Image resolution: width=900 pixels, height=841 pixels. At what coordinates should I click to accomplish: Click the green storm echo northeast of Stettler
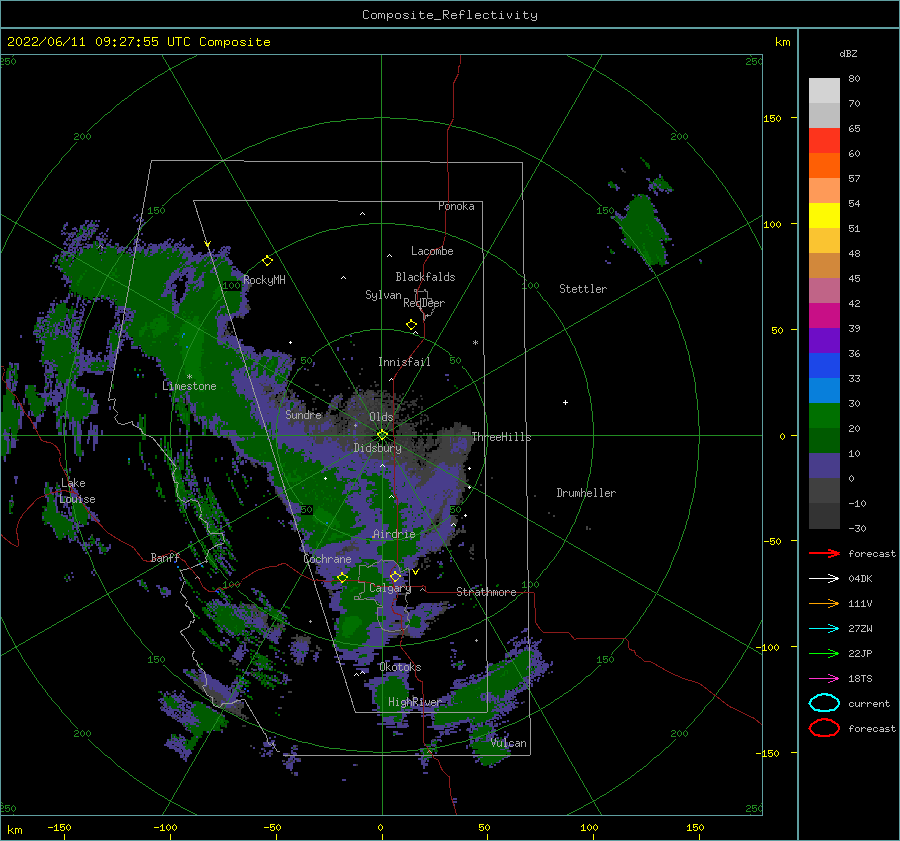coord(644,230)
